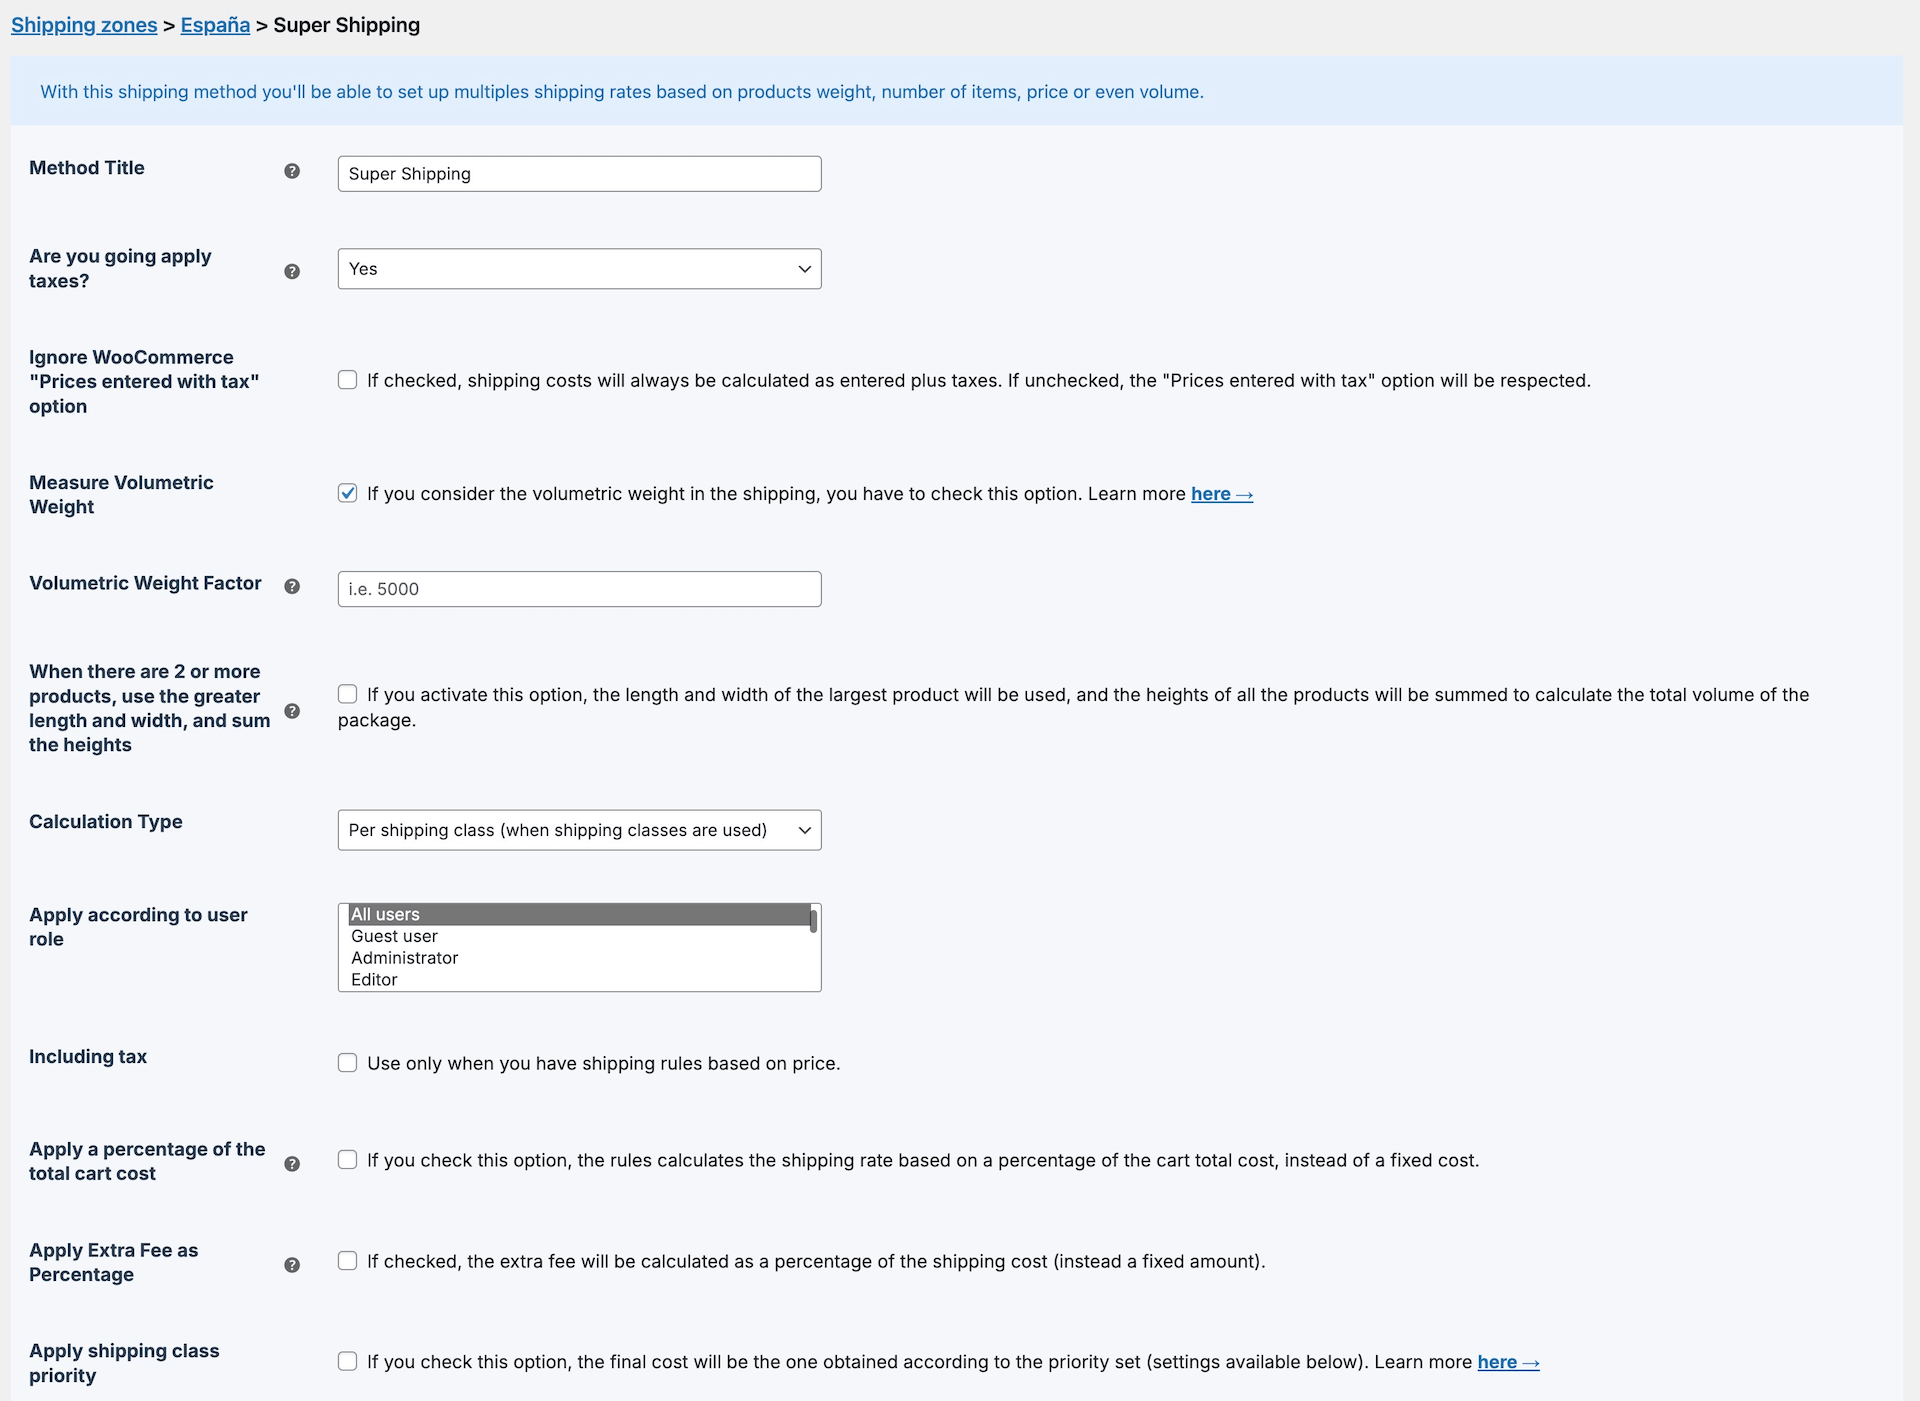Click the Volumetric Weight Factor input field
This screenshot has height=1401, width=1920.
coord(579,589)
